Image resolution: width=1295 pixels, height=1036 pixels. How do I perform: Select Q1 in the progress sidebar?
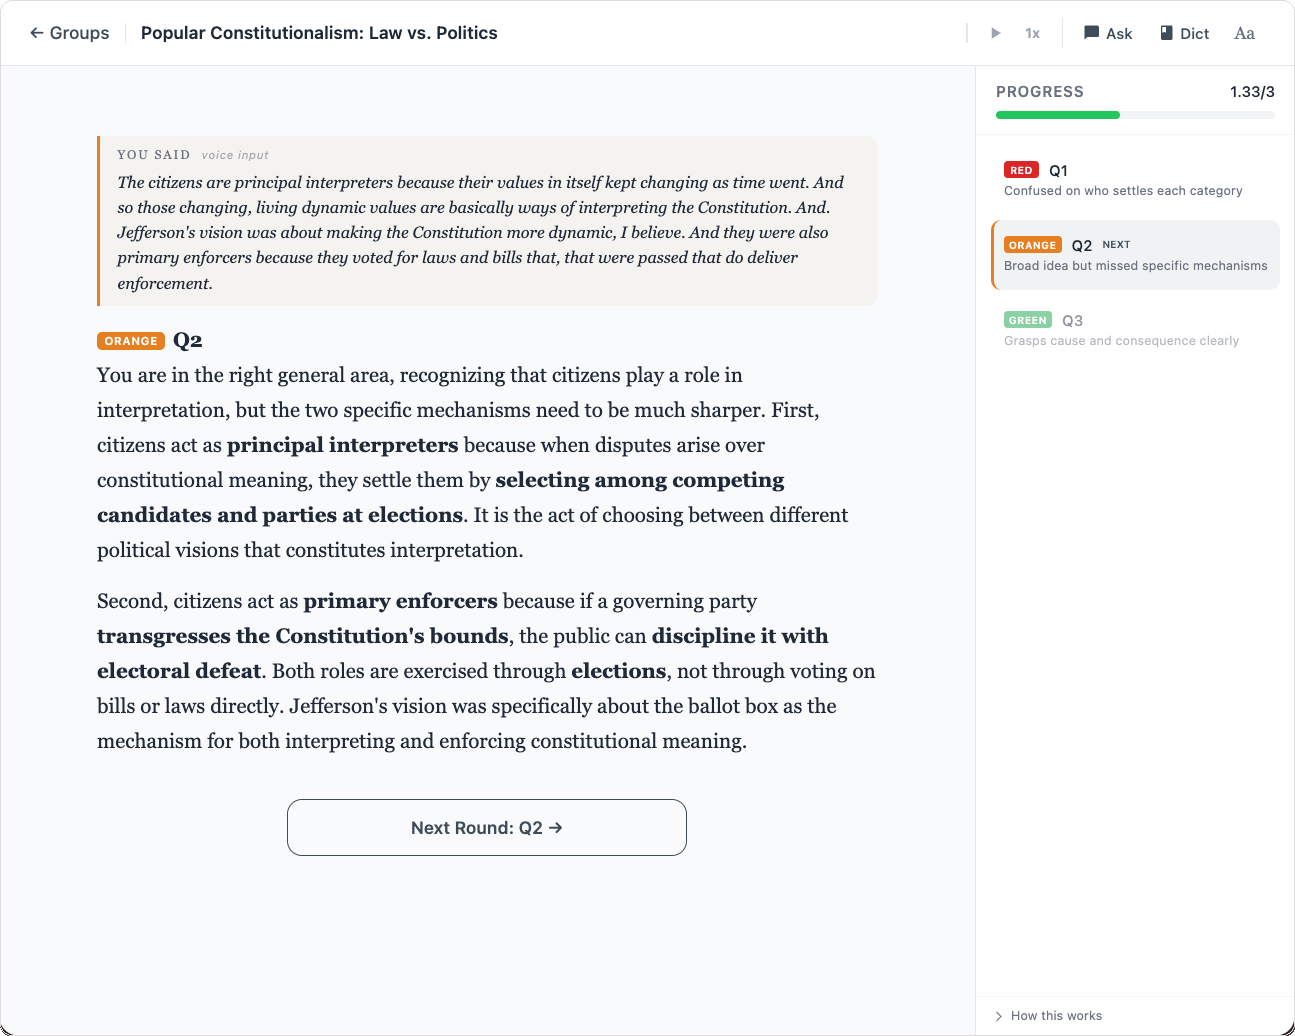tap(1120, 180)
